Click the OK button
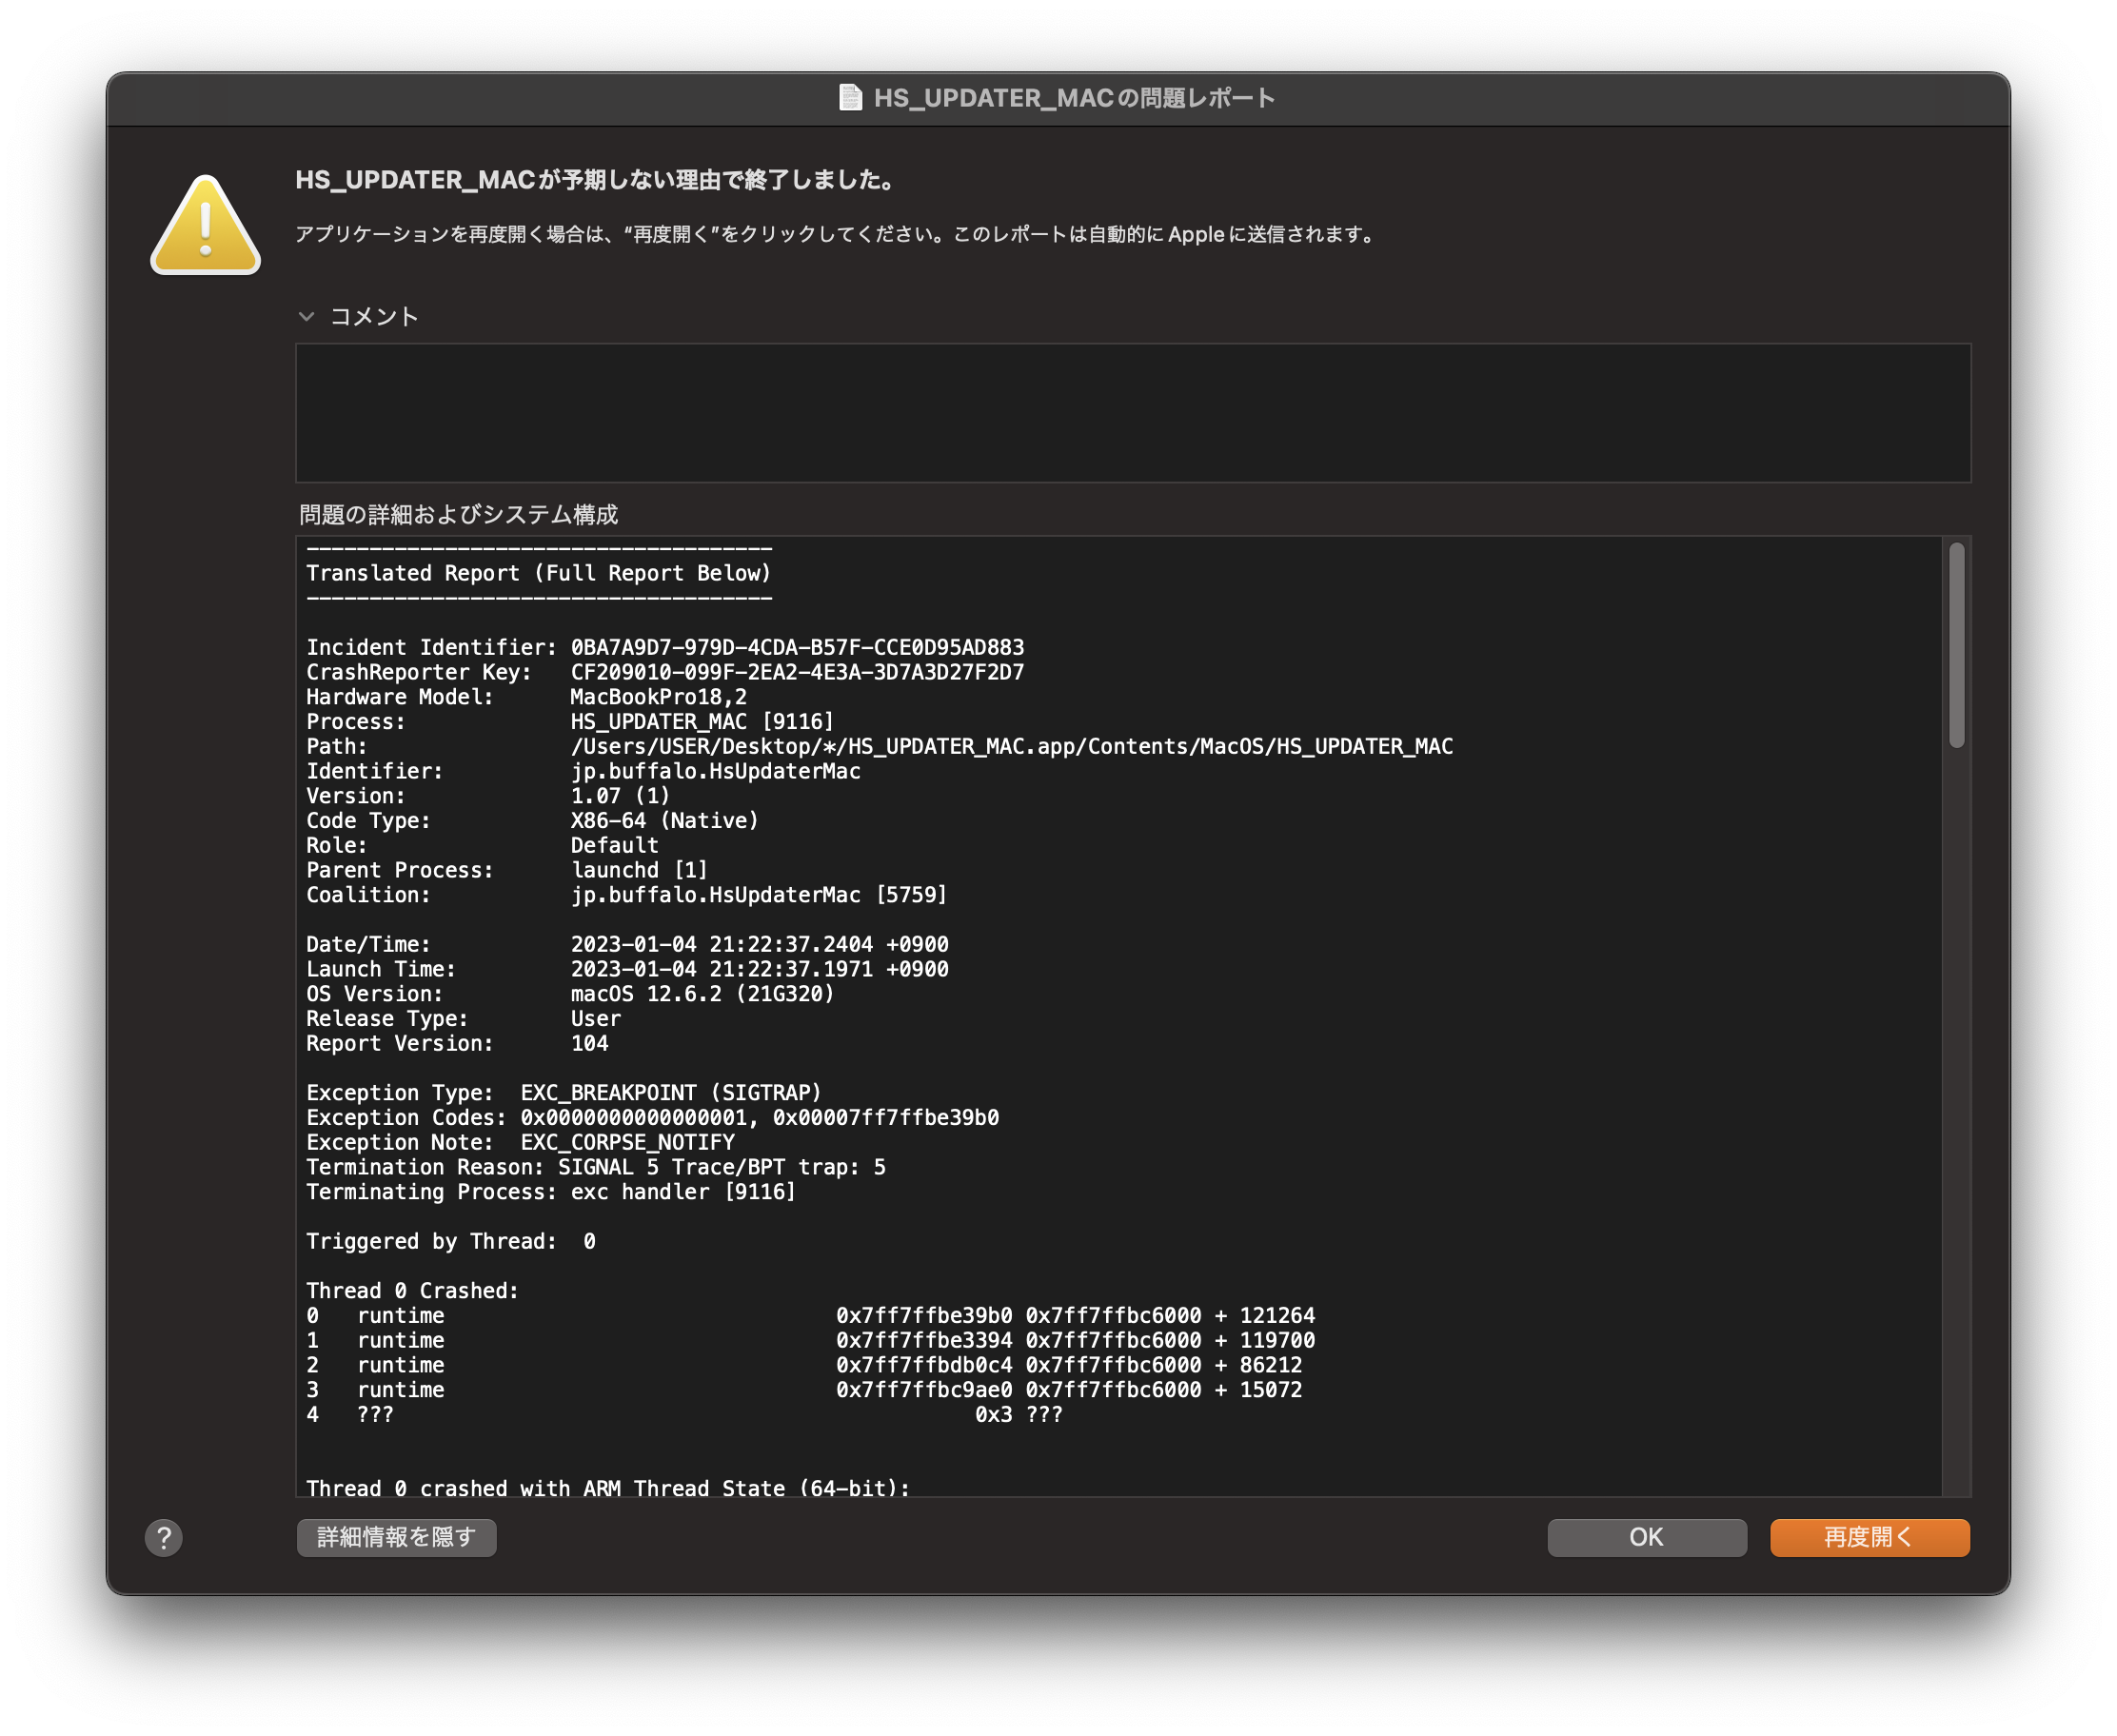The height and width of the screenshot is (1736, 2117). [1646, 1537]
